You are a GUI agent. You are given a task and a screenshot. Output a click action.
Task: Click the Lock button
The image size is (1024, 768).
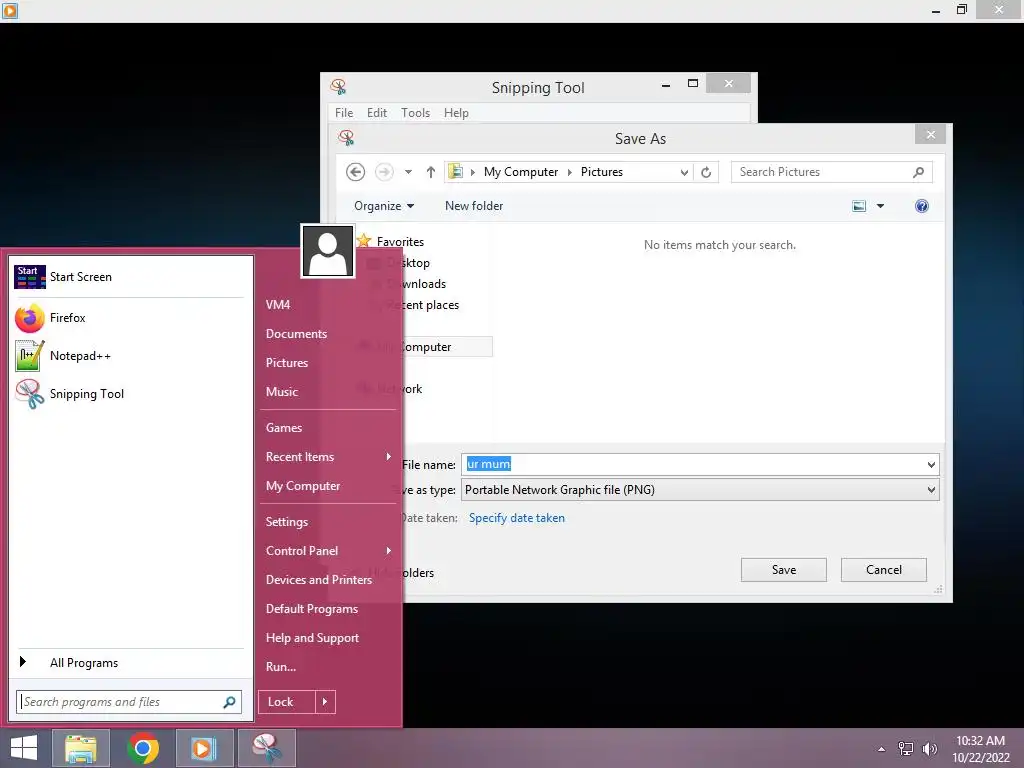(x=287, y=702)
